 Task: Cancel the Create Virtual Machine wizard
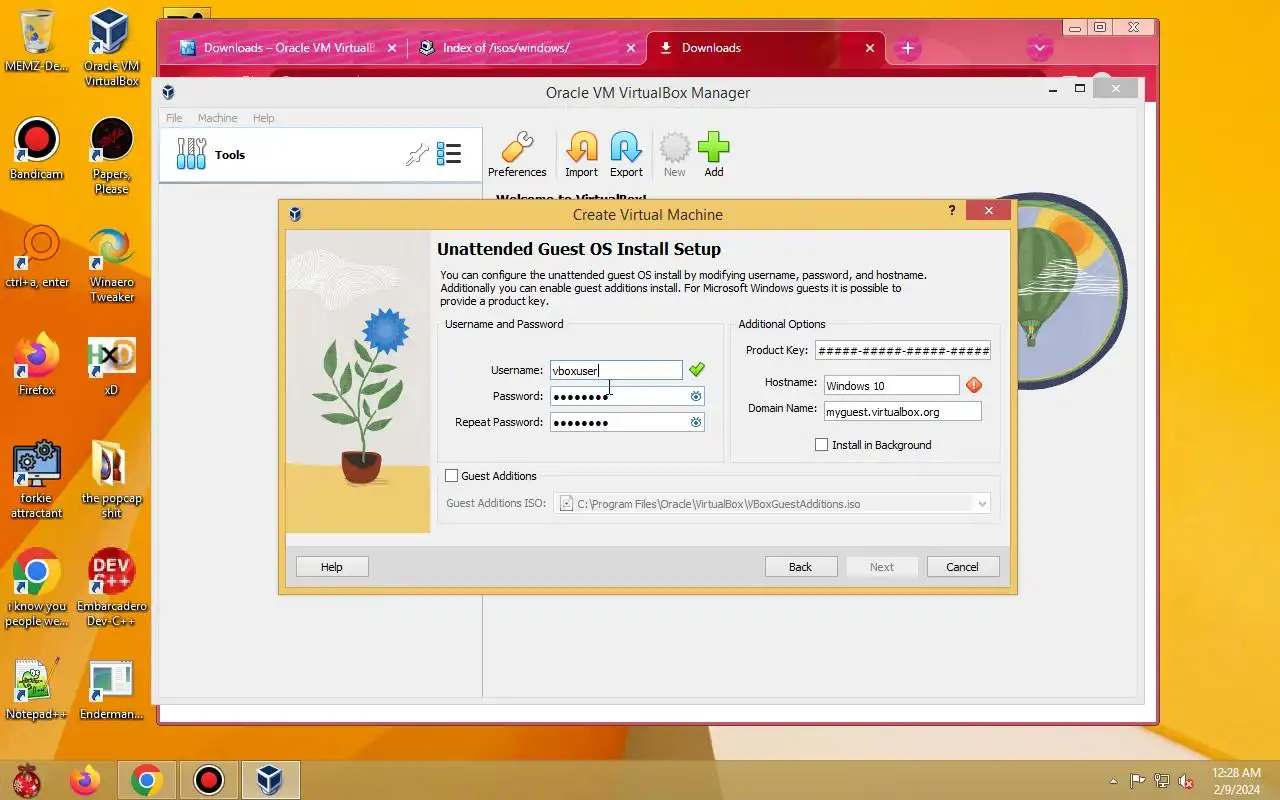click(x=963, y=567)
